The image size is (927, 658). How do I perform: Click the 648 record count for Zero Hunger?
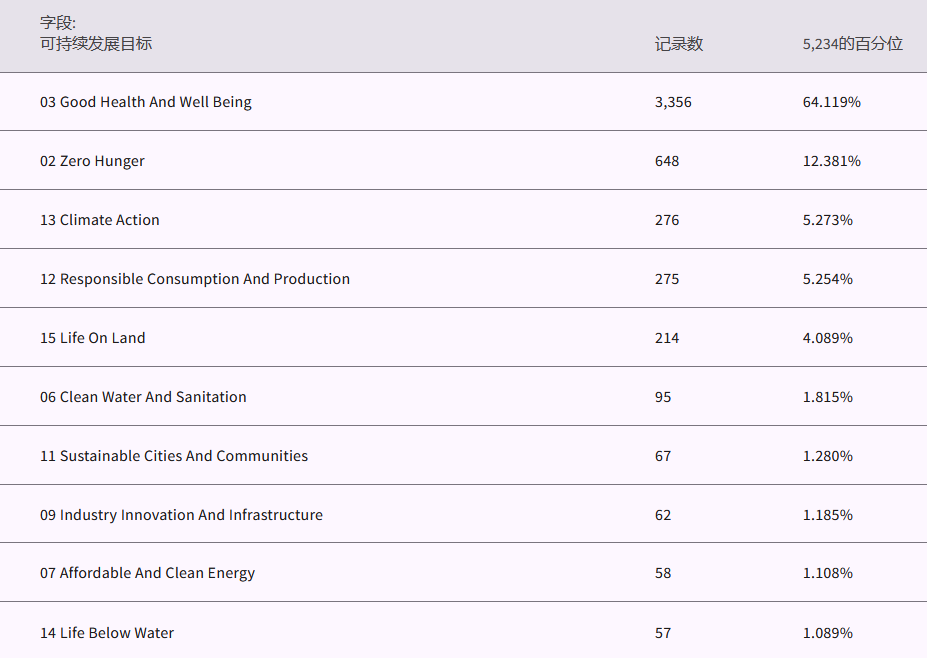[x=667, y=161]
